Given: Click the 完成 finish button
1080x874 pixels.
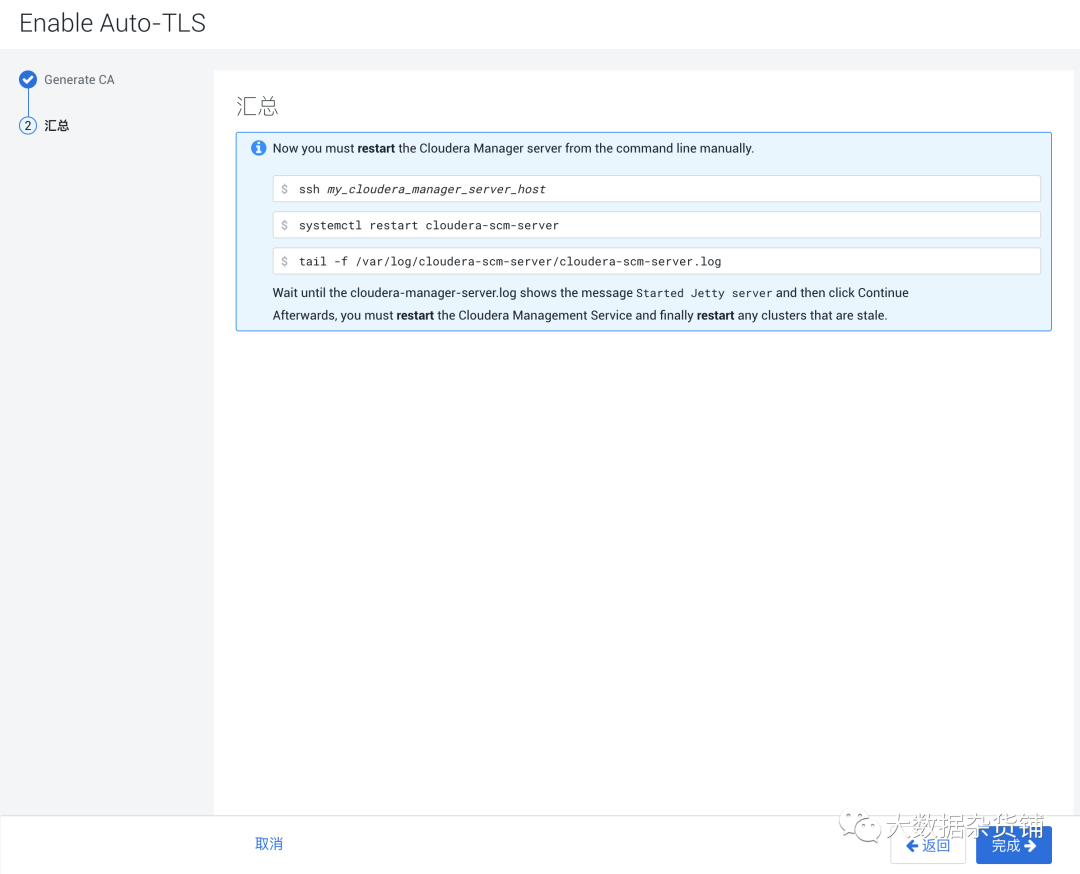Looking at the screenshot, I should 1013,846.
